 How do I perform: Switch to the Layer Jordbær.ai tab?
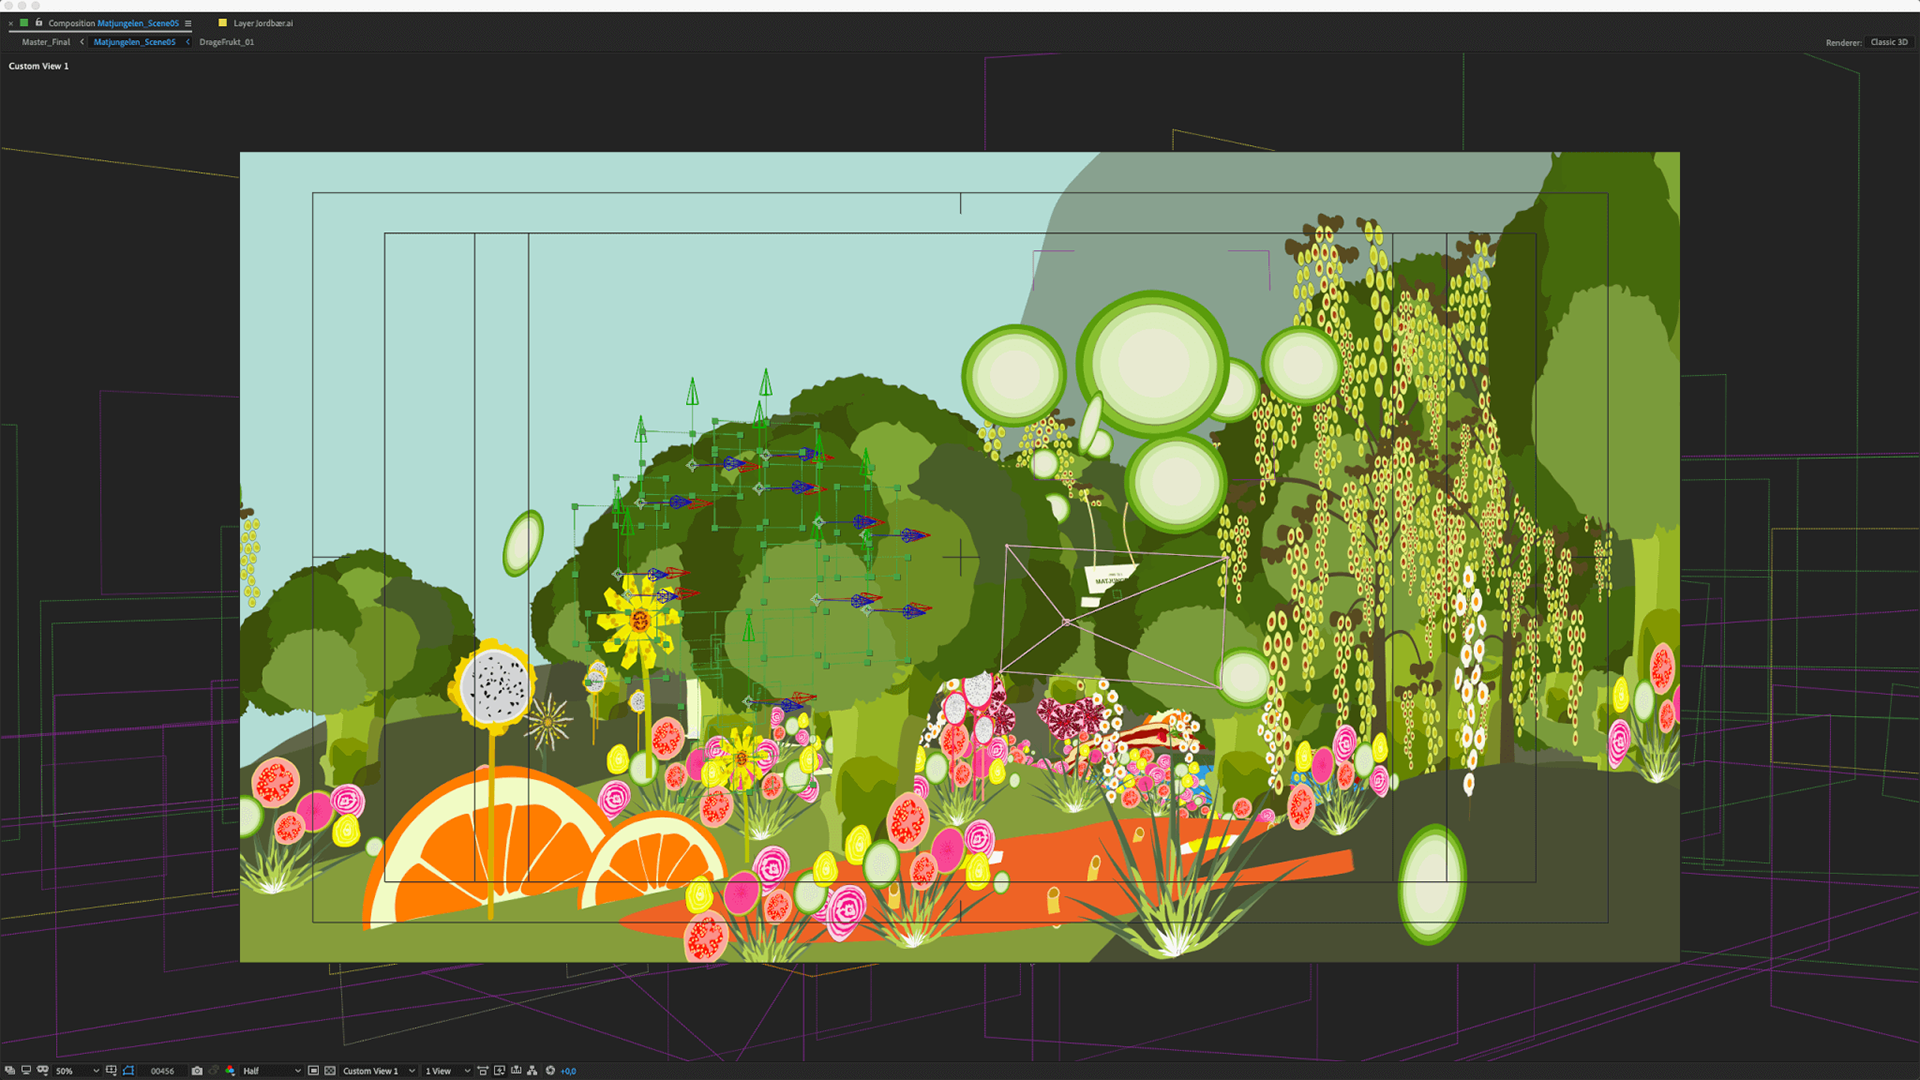pos(262,23)
